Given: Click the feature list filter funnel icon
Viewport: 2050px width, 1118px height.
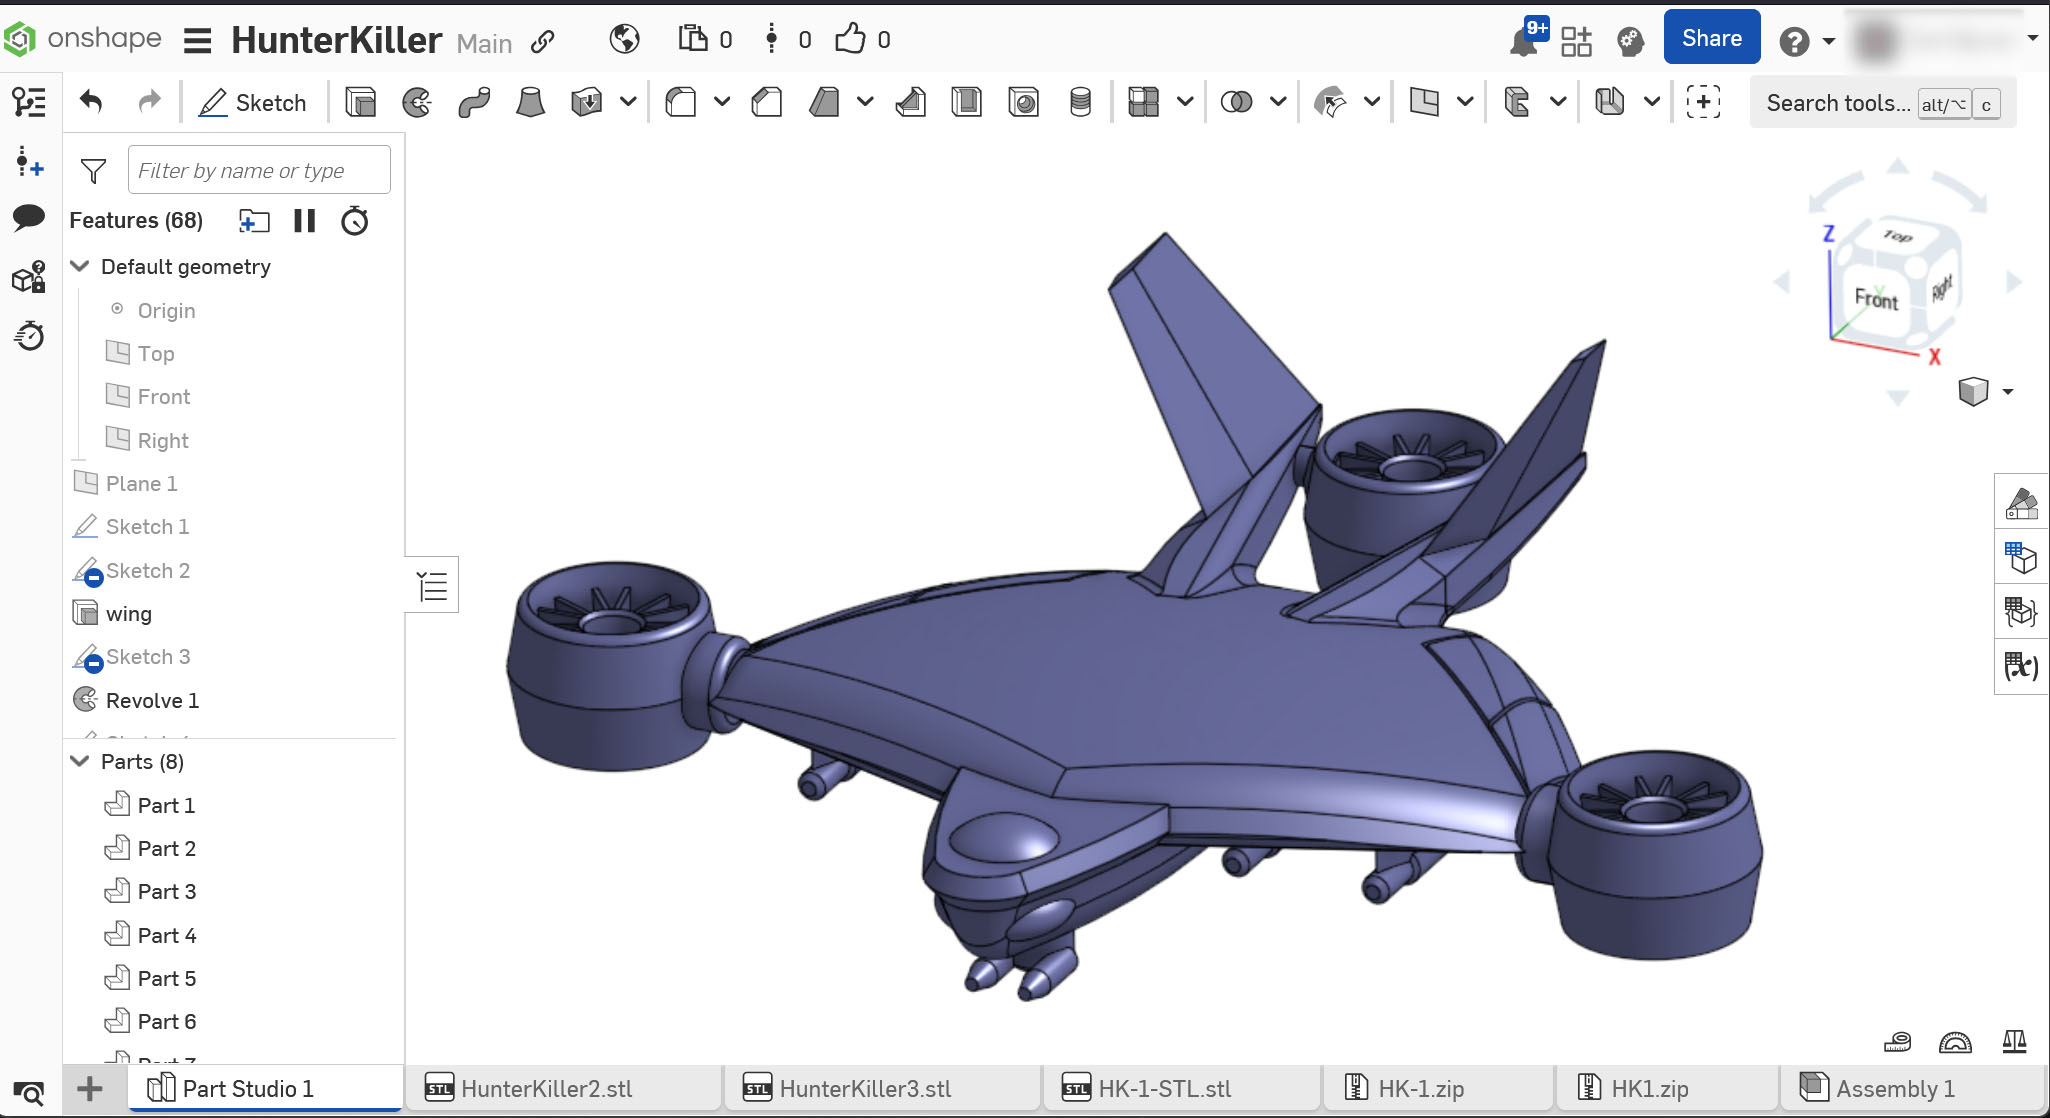Looking at the screenshot, I should click(93, 171).
